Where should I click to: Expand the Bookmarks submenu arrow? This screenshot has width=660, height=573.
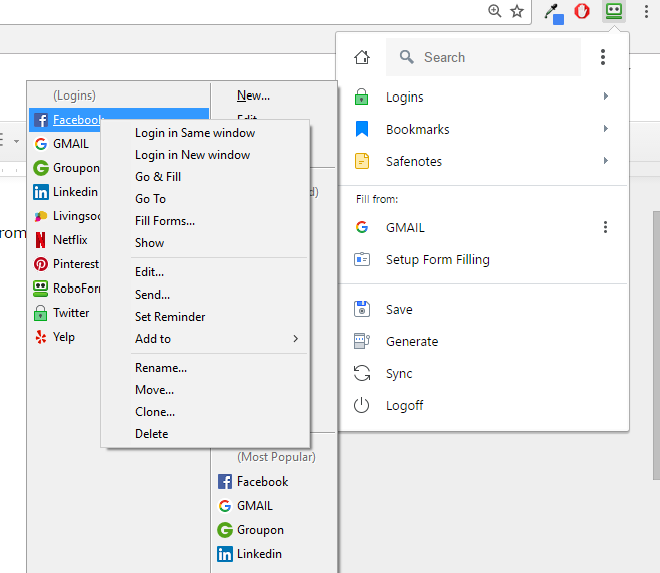[606, 128]
